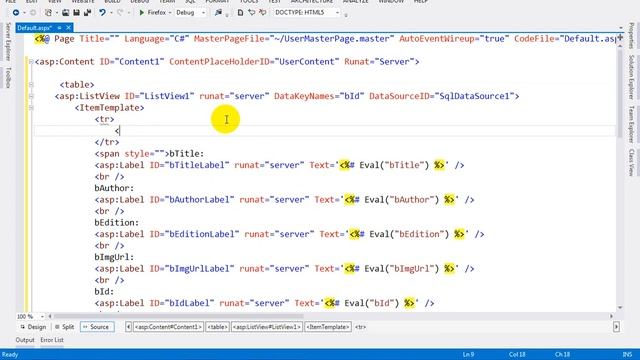Click the Save All toolbar icon
Screen dimensions: 640x360
87,13
